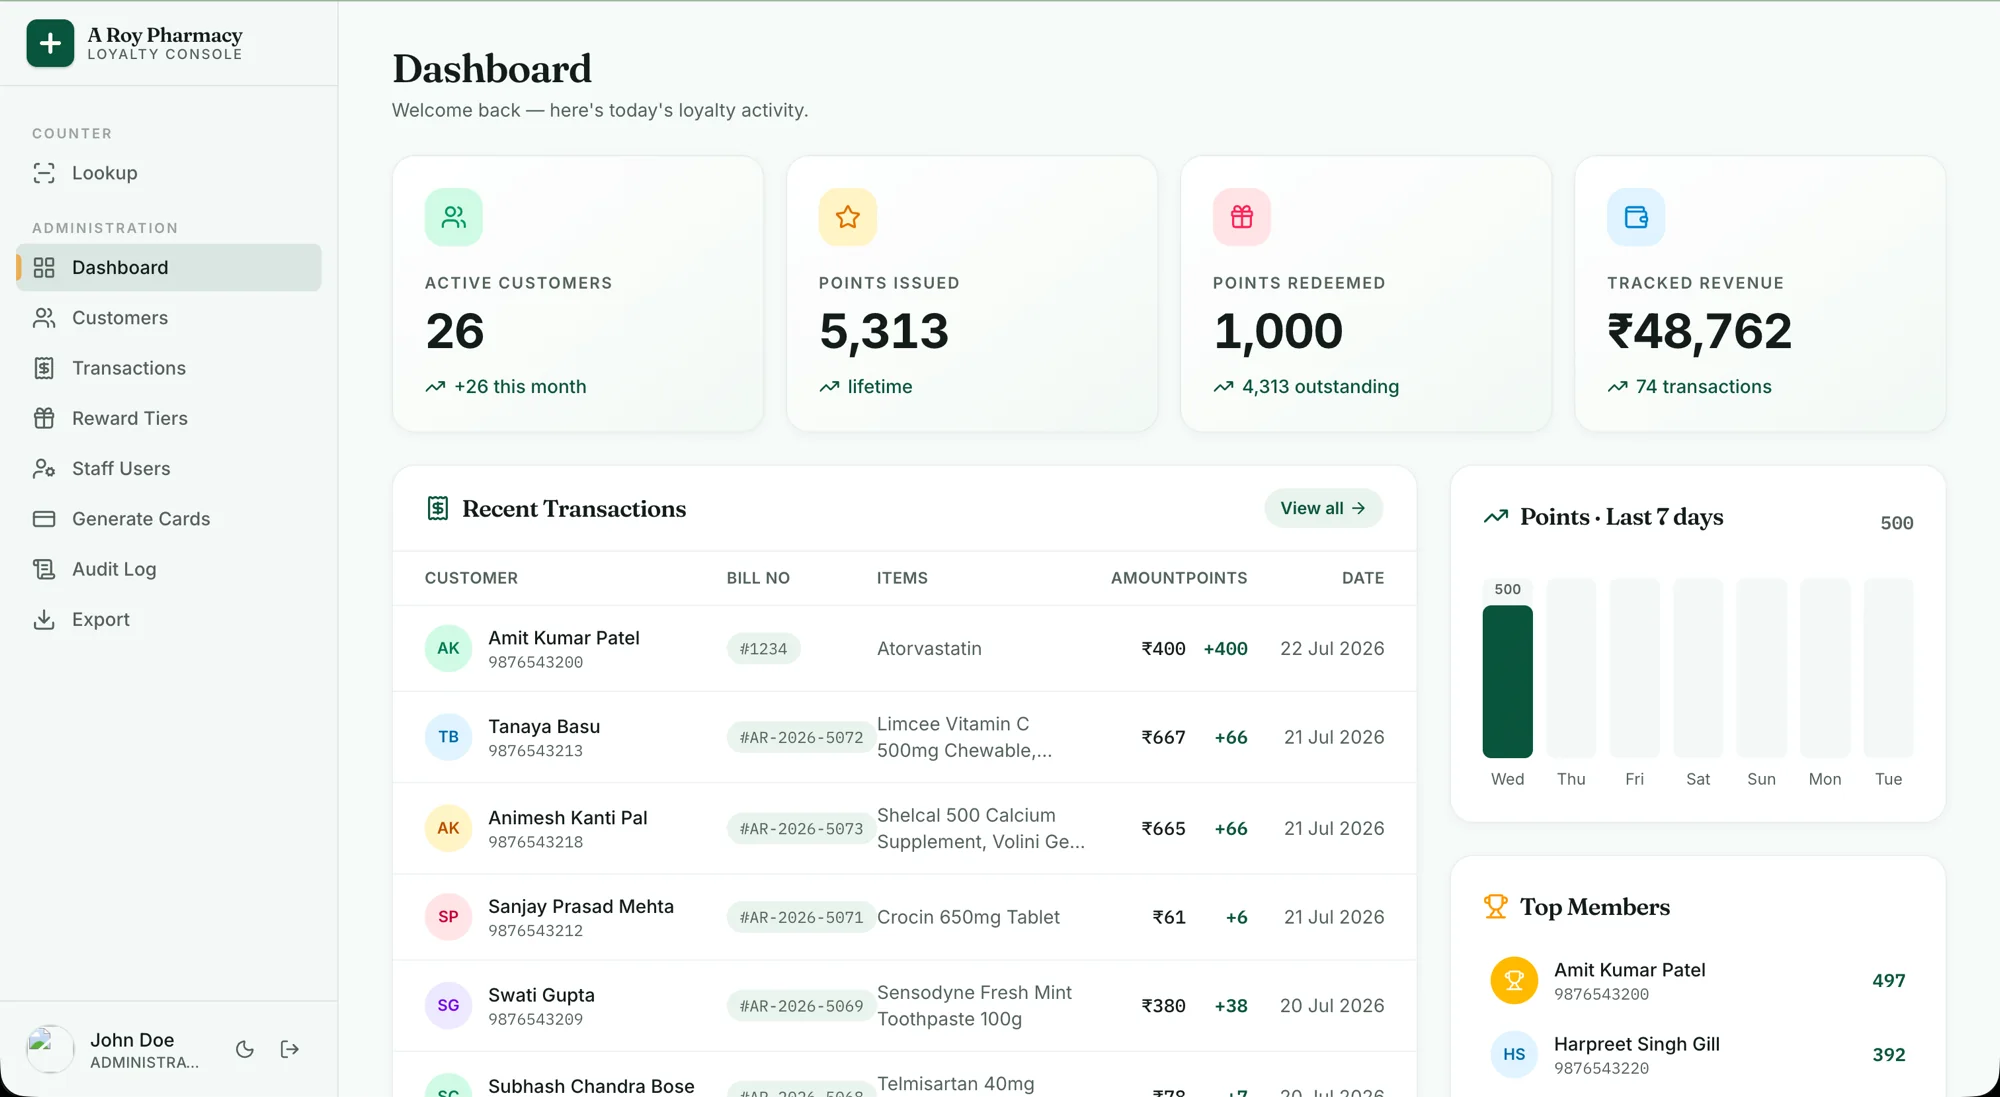Image resolution: width=2000 pixels, height=1097 pixels.
Task: Click the SG avatar for Swati Gupta
Action: pos(448,1005)
